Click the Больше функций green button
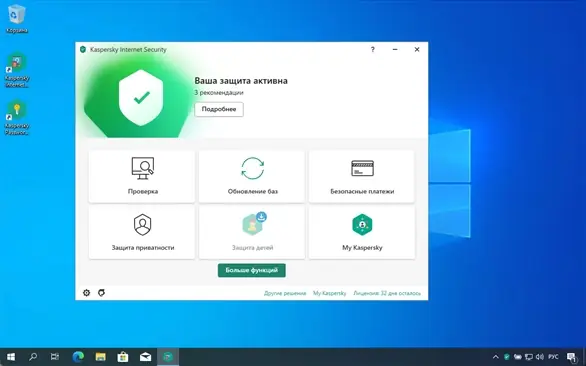586x366 pixels. (252, 270)
